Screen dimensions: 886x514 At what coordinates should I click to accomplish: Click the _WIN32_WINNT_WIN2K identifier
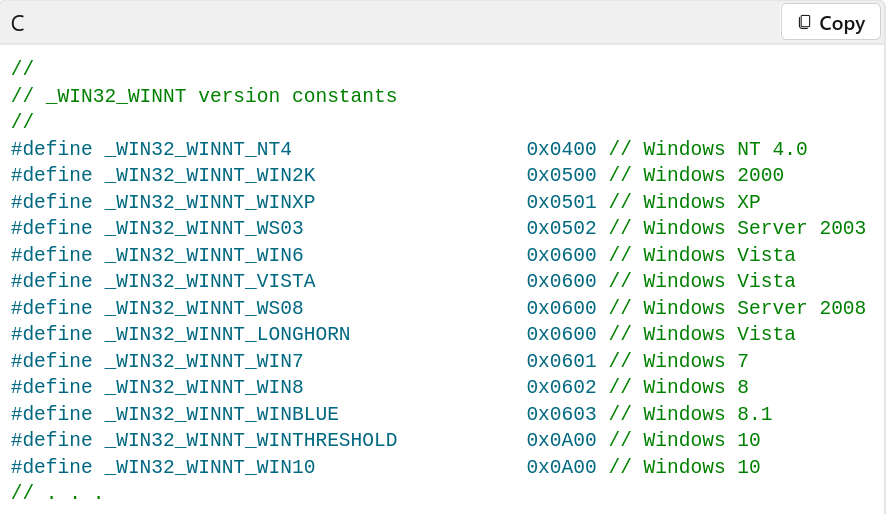coord(210,175)
